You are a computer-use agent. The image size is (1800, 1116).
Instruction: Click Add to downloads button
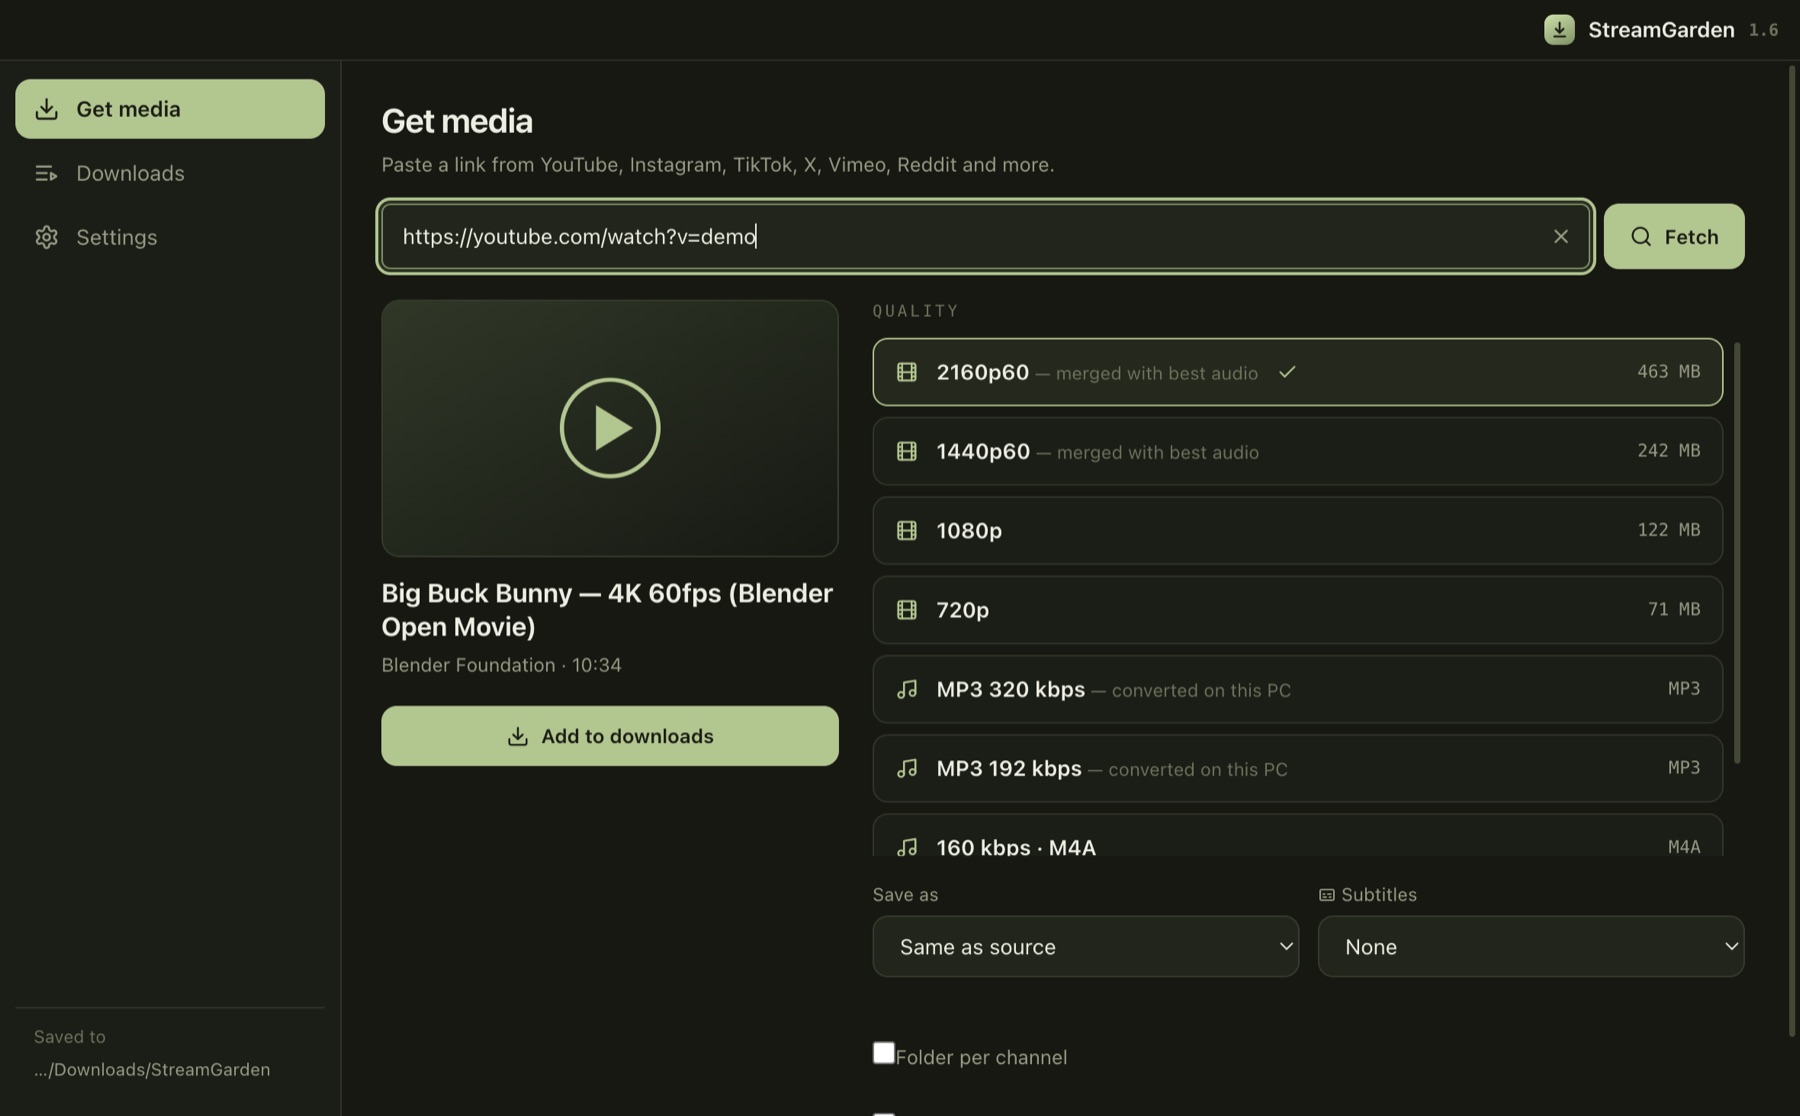pos(610,736)
